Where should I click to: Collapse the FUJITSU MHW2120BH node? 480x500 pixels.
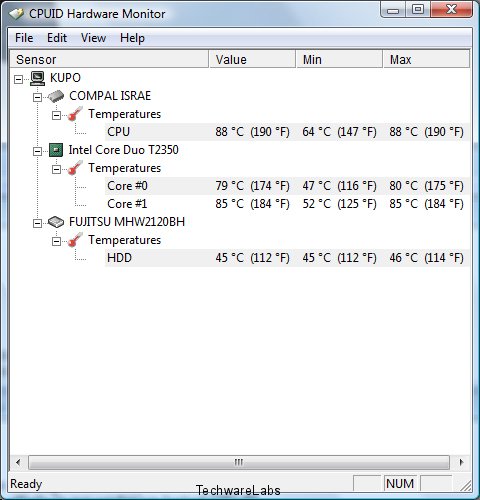pos(37,223)
